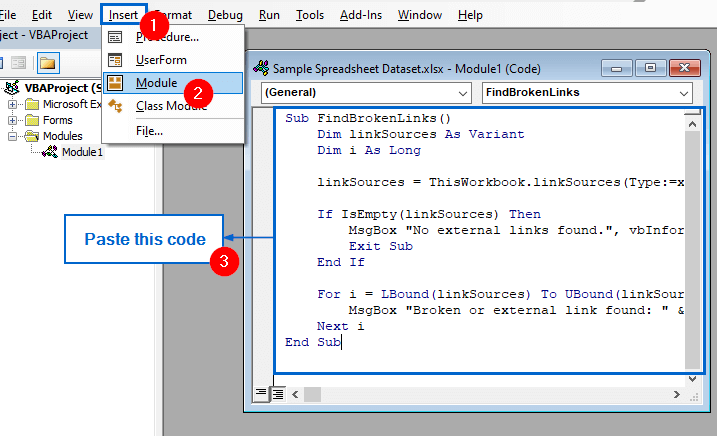Click the View Object icon in Project pane
717x436 pixels.
pos(18,62)
